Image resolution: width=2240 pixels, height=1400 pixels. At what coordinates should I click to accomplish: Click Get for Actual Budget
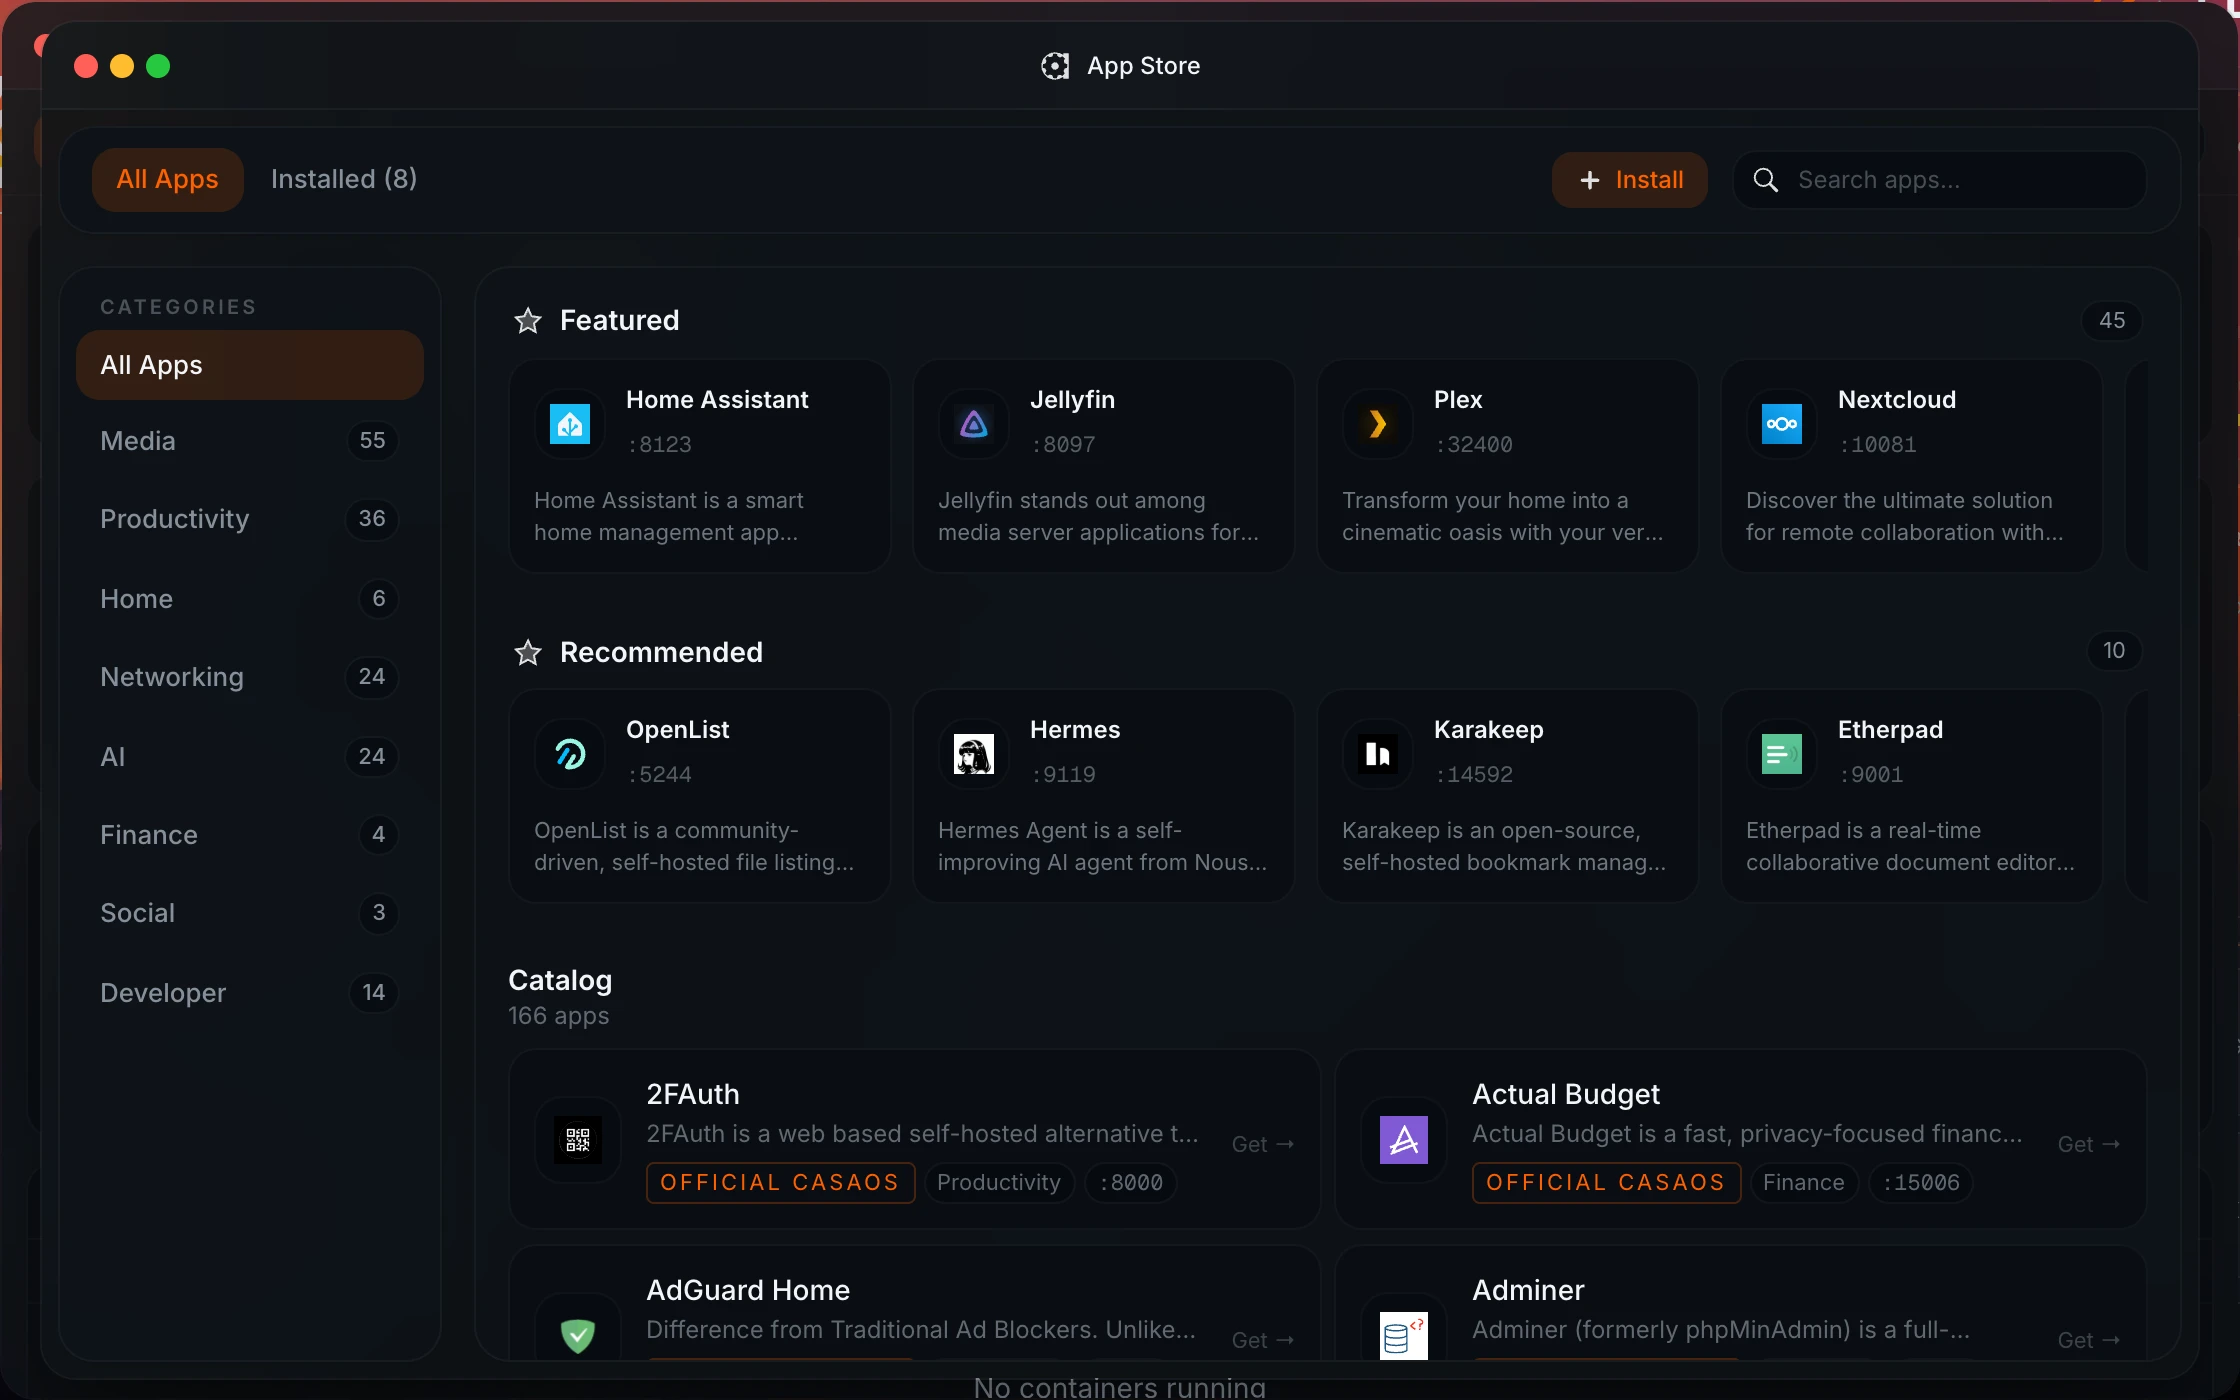point(2089,1144)
